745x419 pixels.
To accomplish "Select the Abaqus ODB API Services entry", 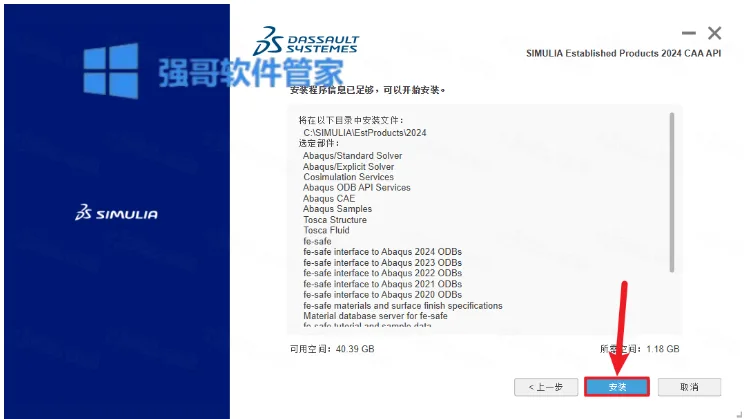I will [356, 188].
